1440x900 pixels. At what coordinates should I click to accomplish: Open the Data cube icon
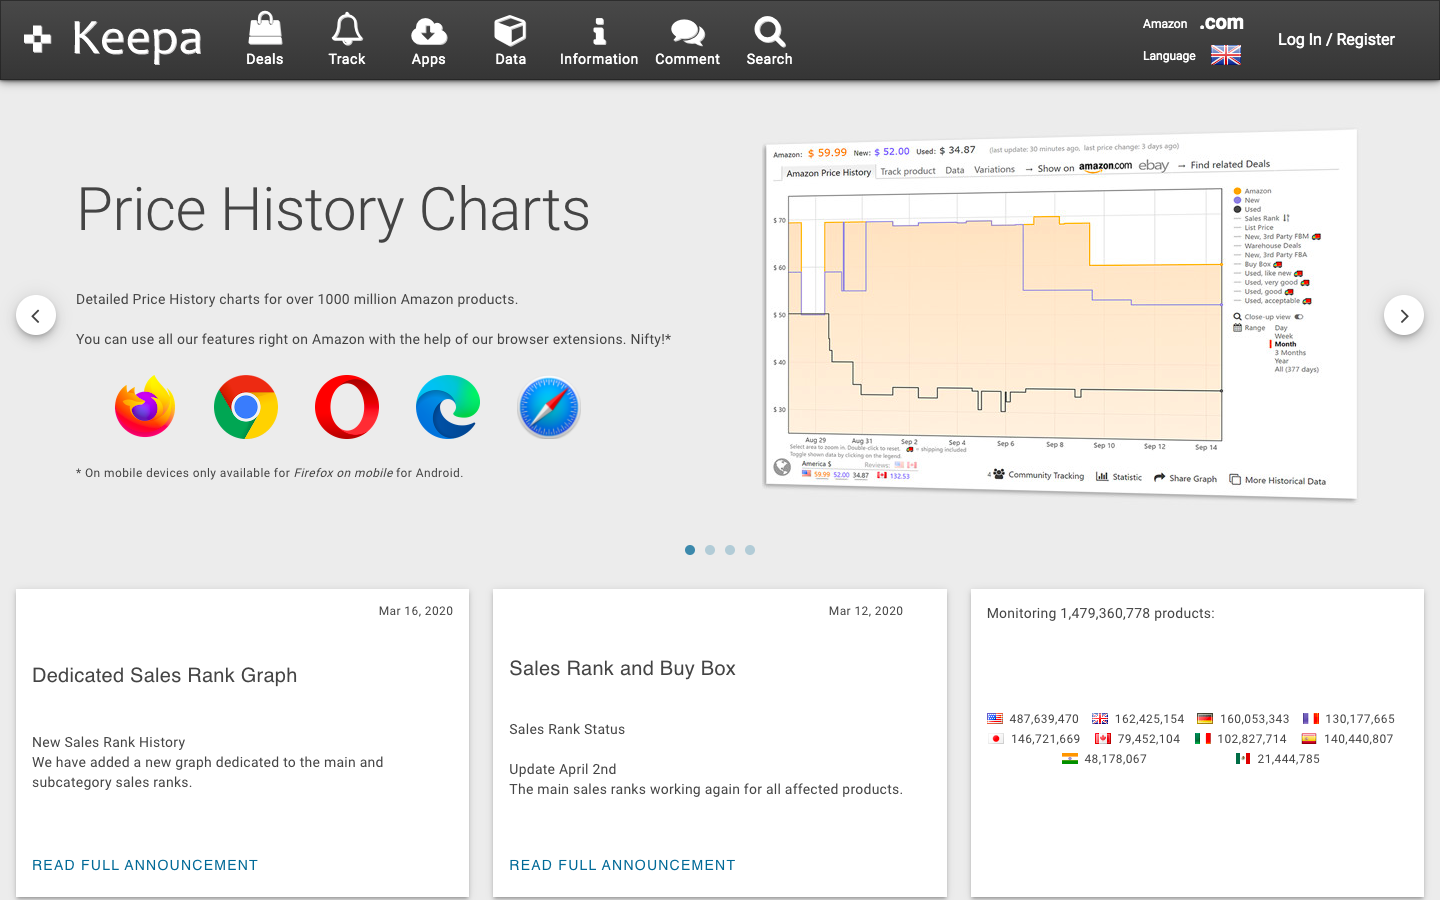click(x=510, y=31)
